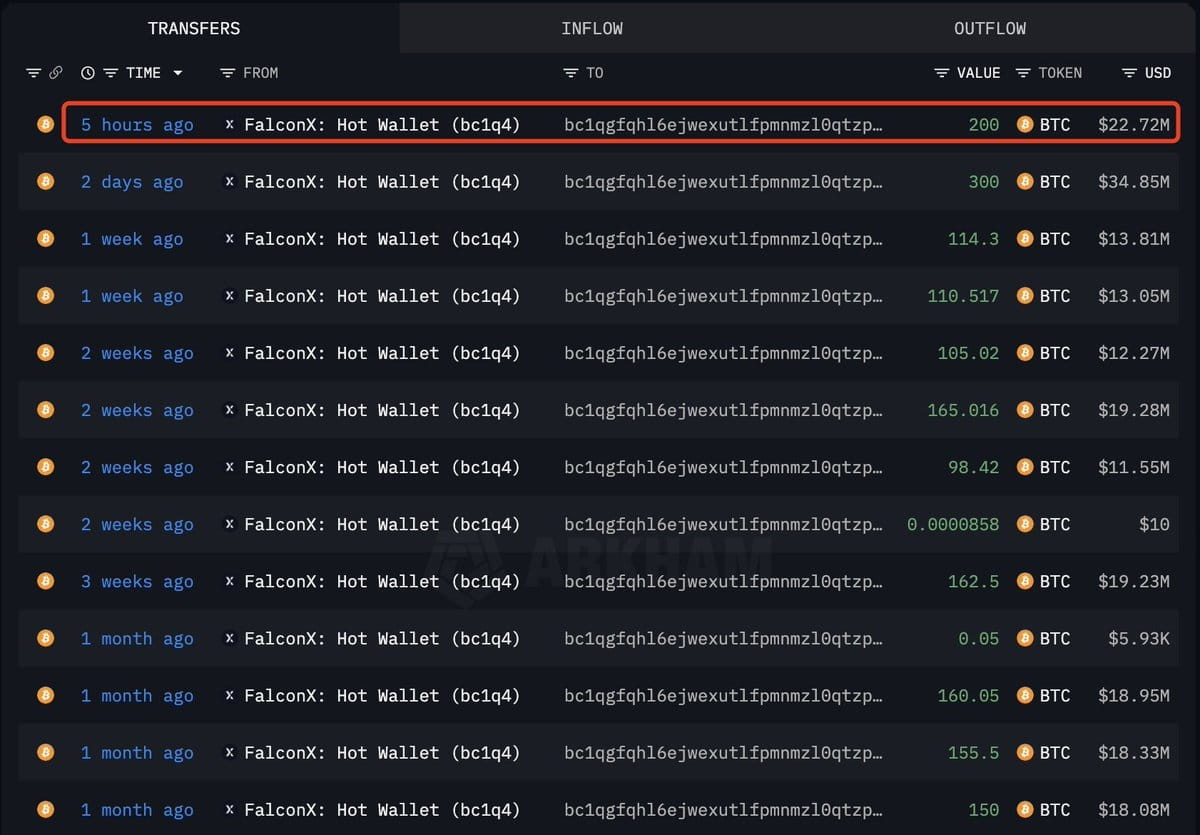Screen dimensions: 1200x835
Task: Click the TOKEN column filter icon
Action: 1023,73
